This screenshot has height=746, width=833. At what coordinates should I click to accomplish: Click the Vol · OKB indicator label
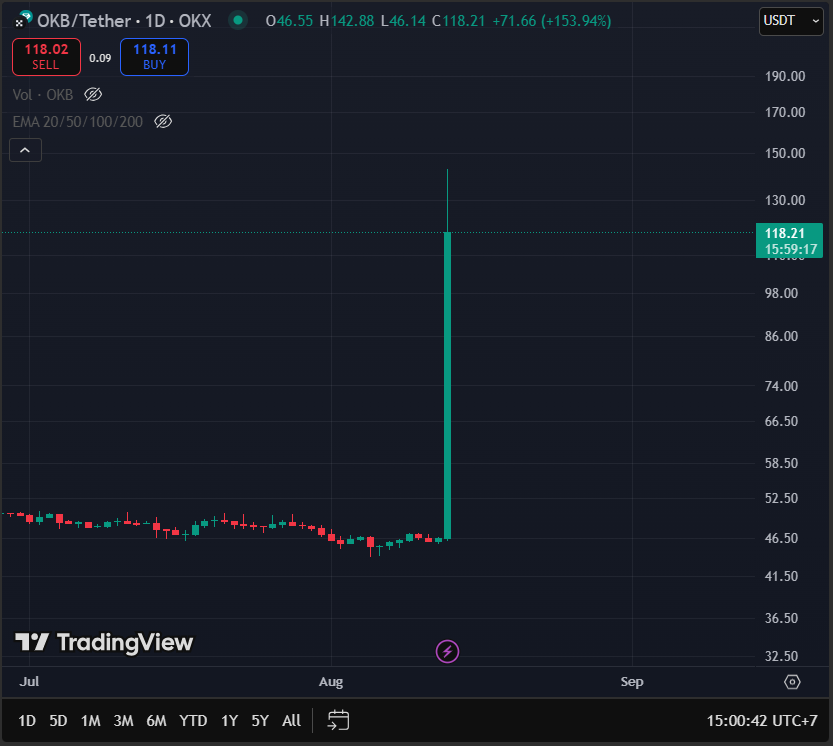click(42, 95)
